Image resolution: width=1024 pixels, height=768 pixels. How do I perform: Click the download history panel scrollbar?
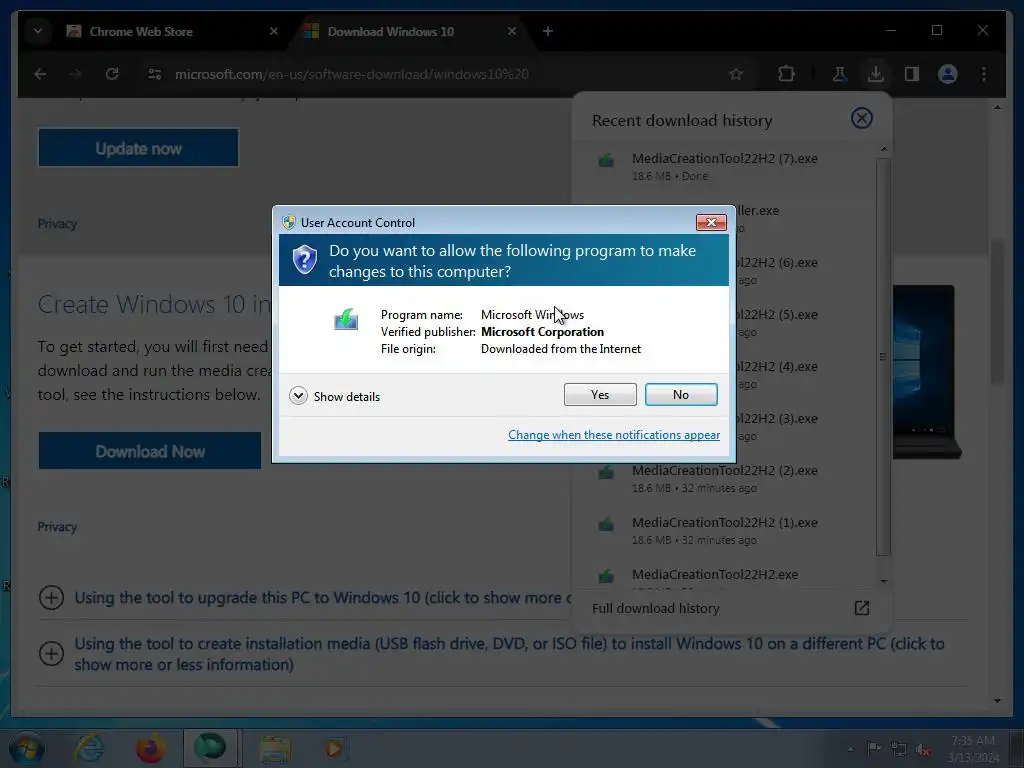point(883,357)
